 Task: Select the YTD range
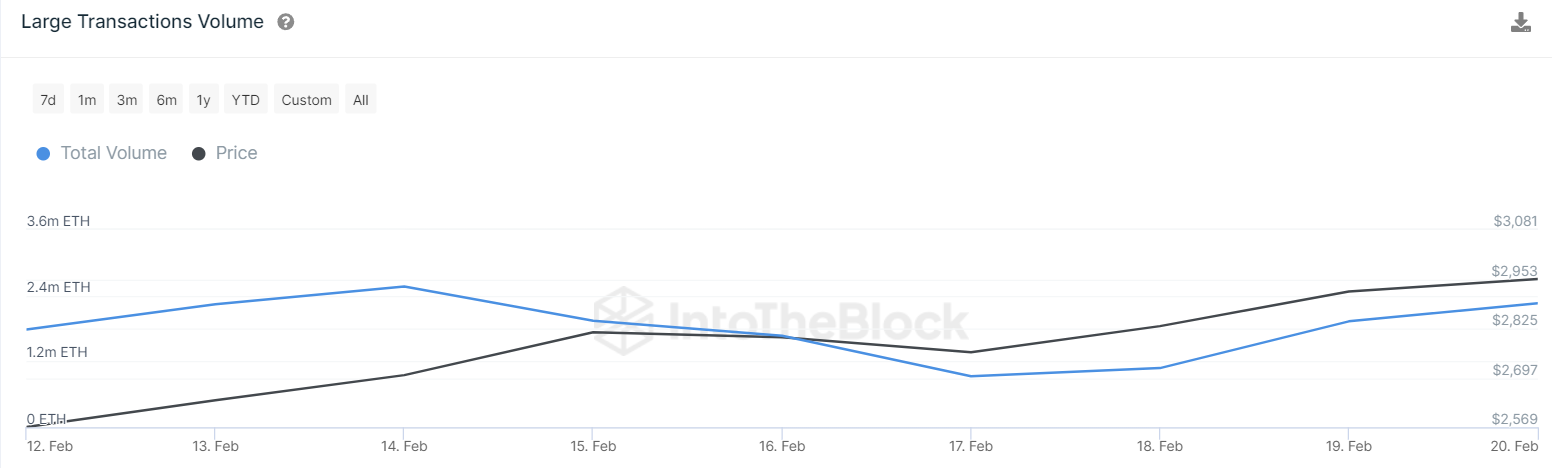(245, 100)
